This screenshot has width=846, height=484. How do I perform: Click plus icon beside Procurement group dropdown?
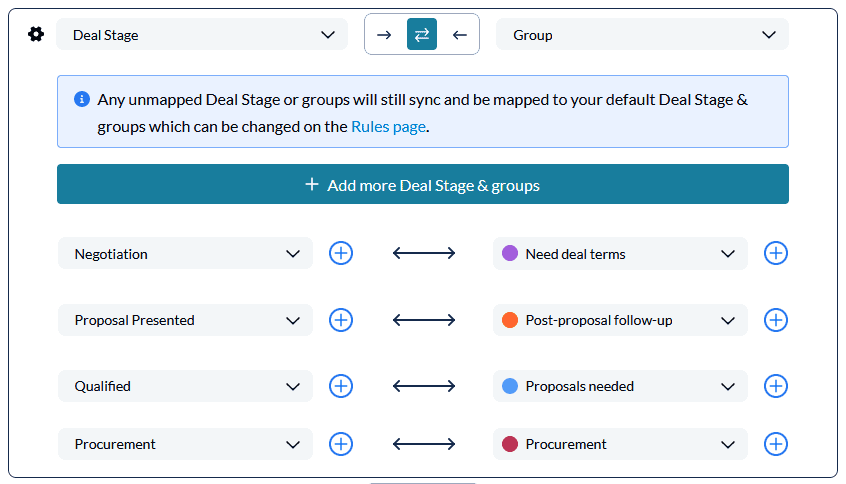point(776,444)
